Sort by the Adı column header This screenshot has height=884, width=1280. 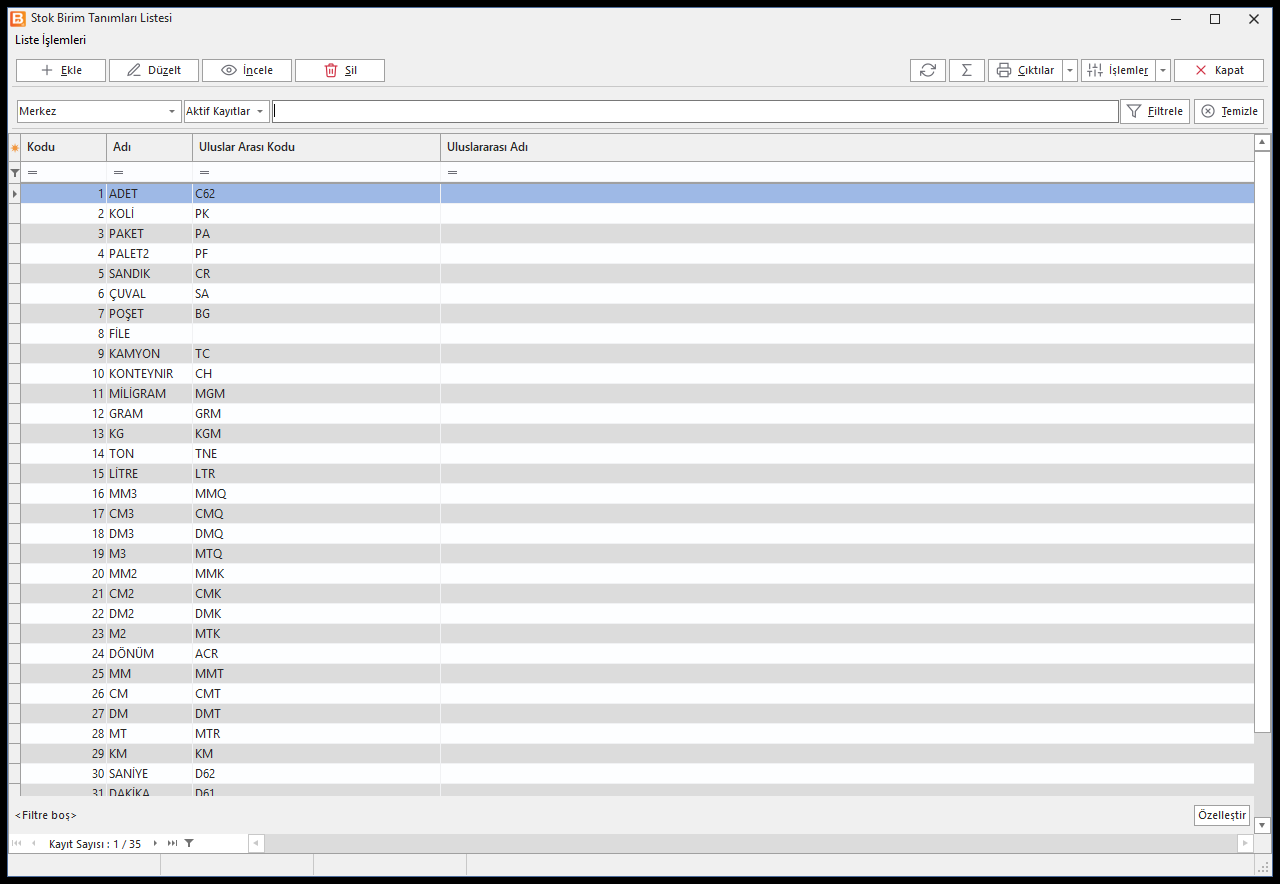150,147
